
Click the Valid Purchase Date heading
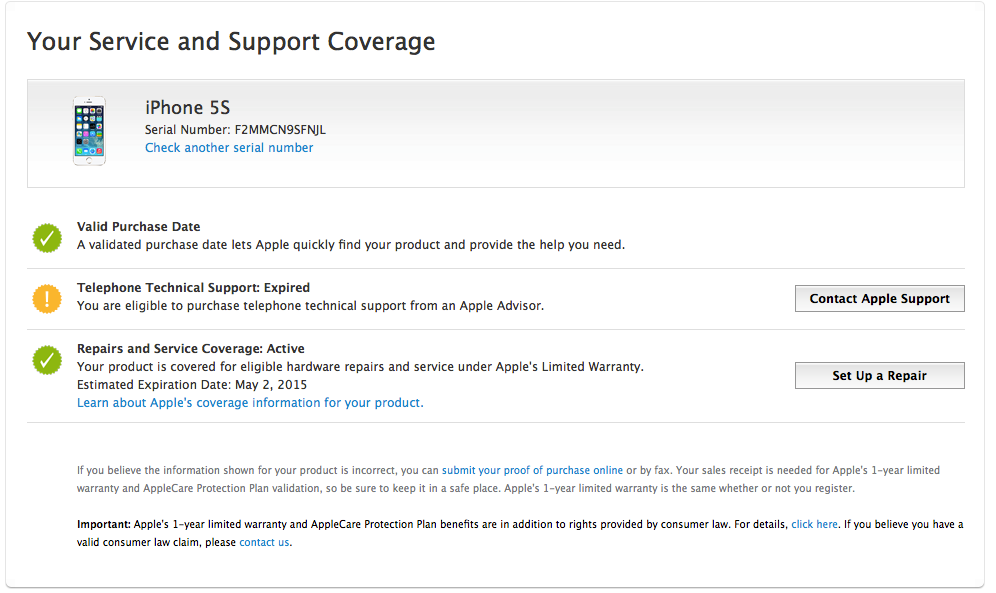[138, 227]
